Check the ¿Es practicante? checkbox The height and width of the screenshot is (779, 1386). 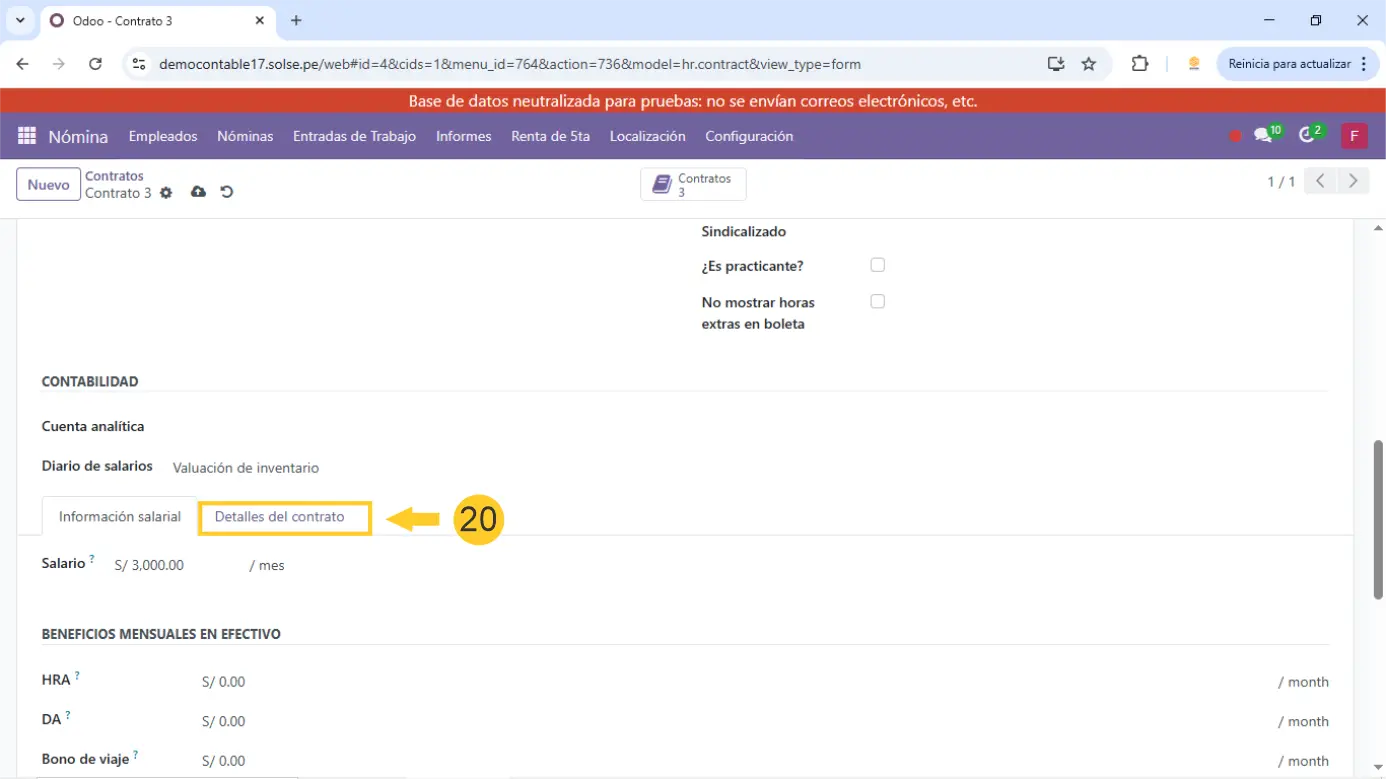877,265
